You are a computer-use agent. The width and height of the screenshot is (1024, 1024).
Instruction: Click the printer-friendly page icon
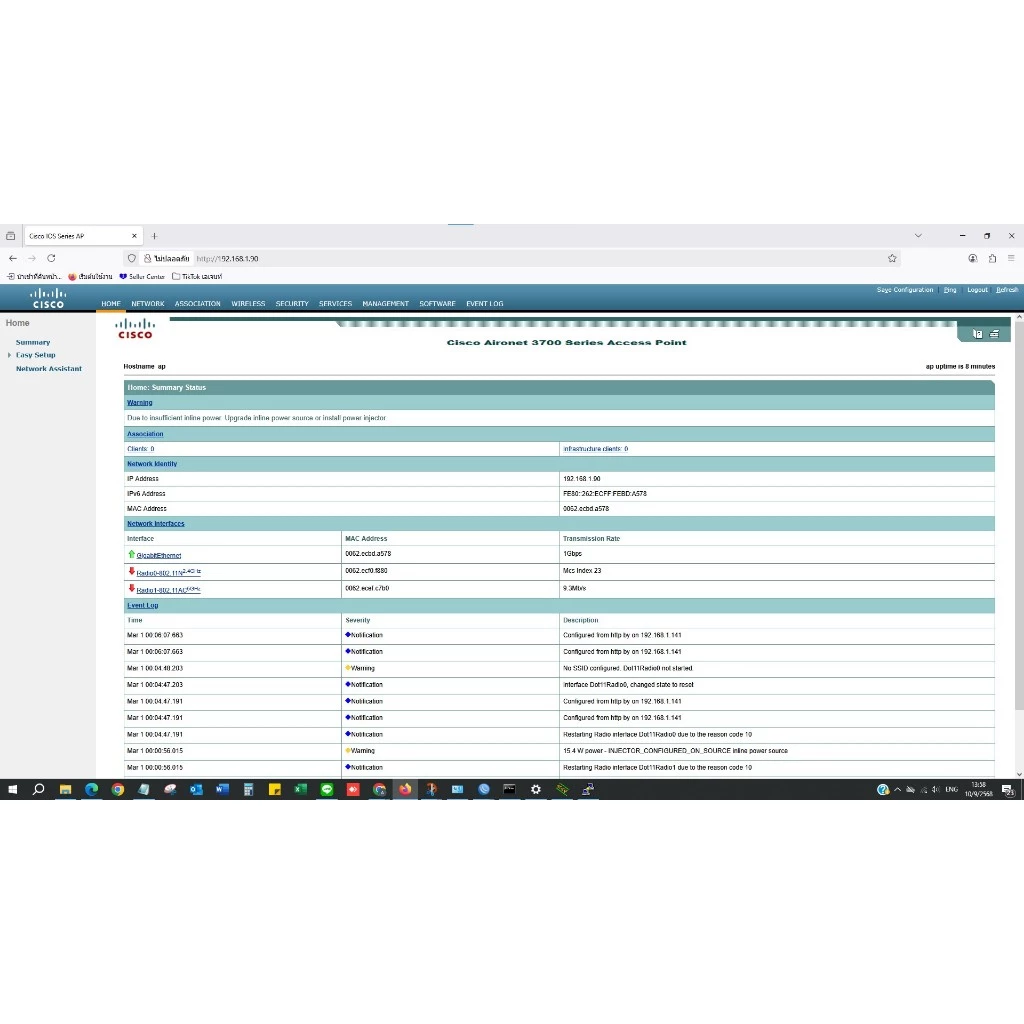pos(994,334)
